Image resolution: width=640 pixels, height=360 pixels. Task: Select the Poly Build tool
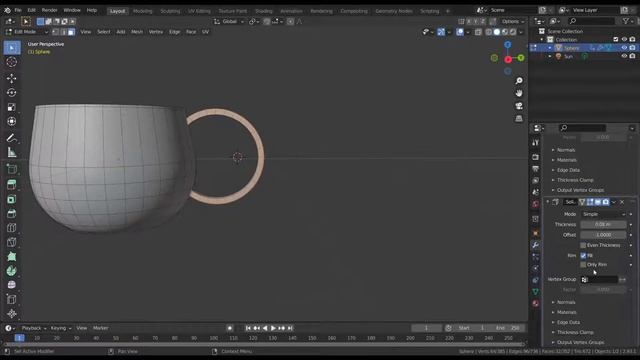coord(12,256)
